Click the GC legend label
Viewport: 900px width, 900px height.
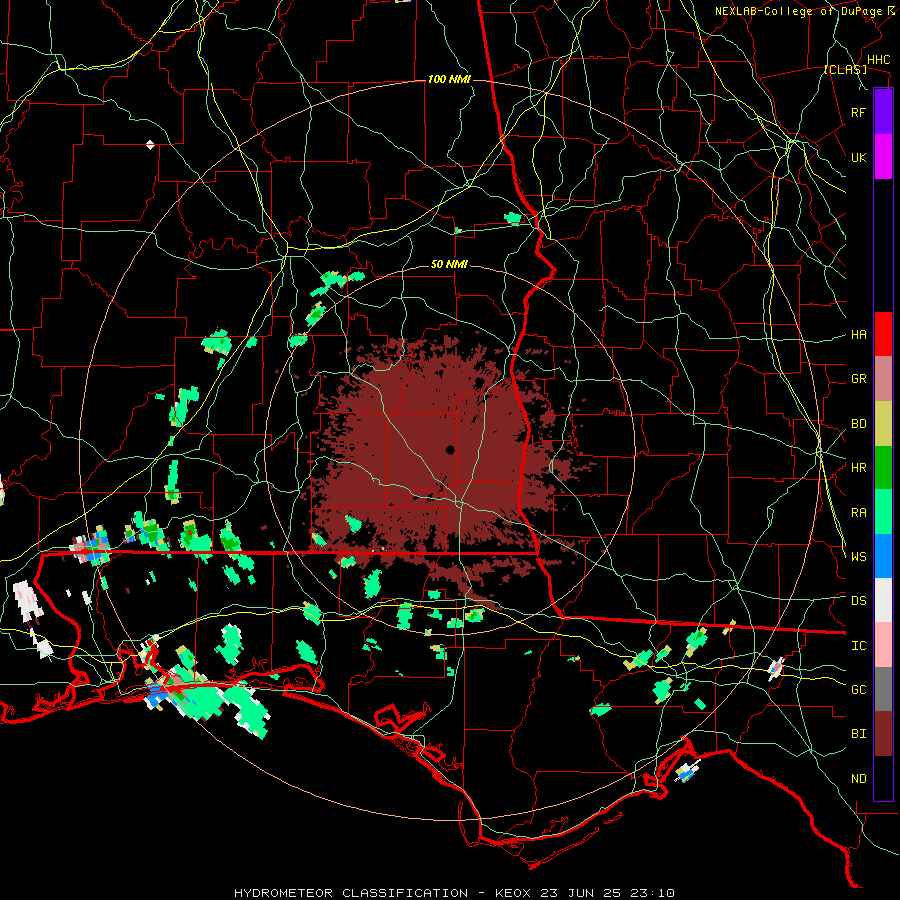tap(858, 690)
